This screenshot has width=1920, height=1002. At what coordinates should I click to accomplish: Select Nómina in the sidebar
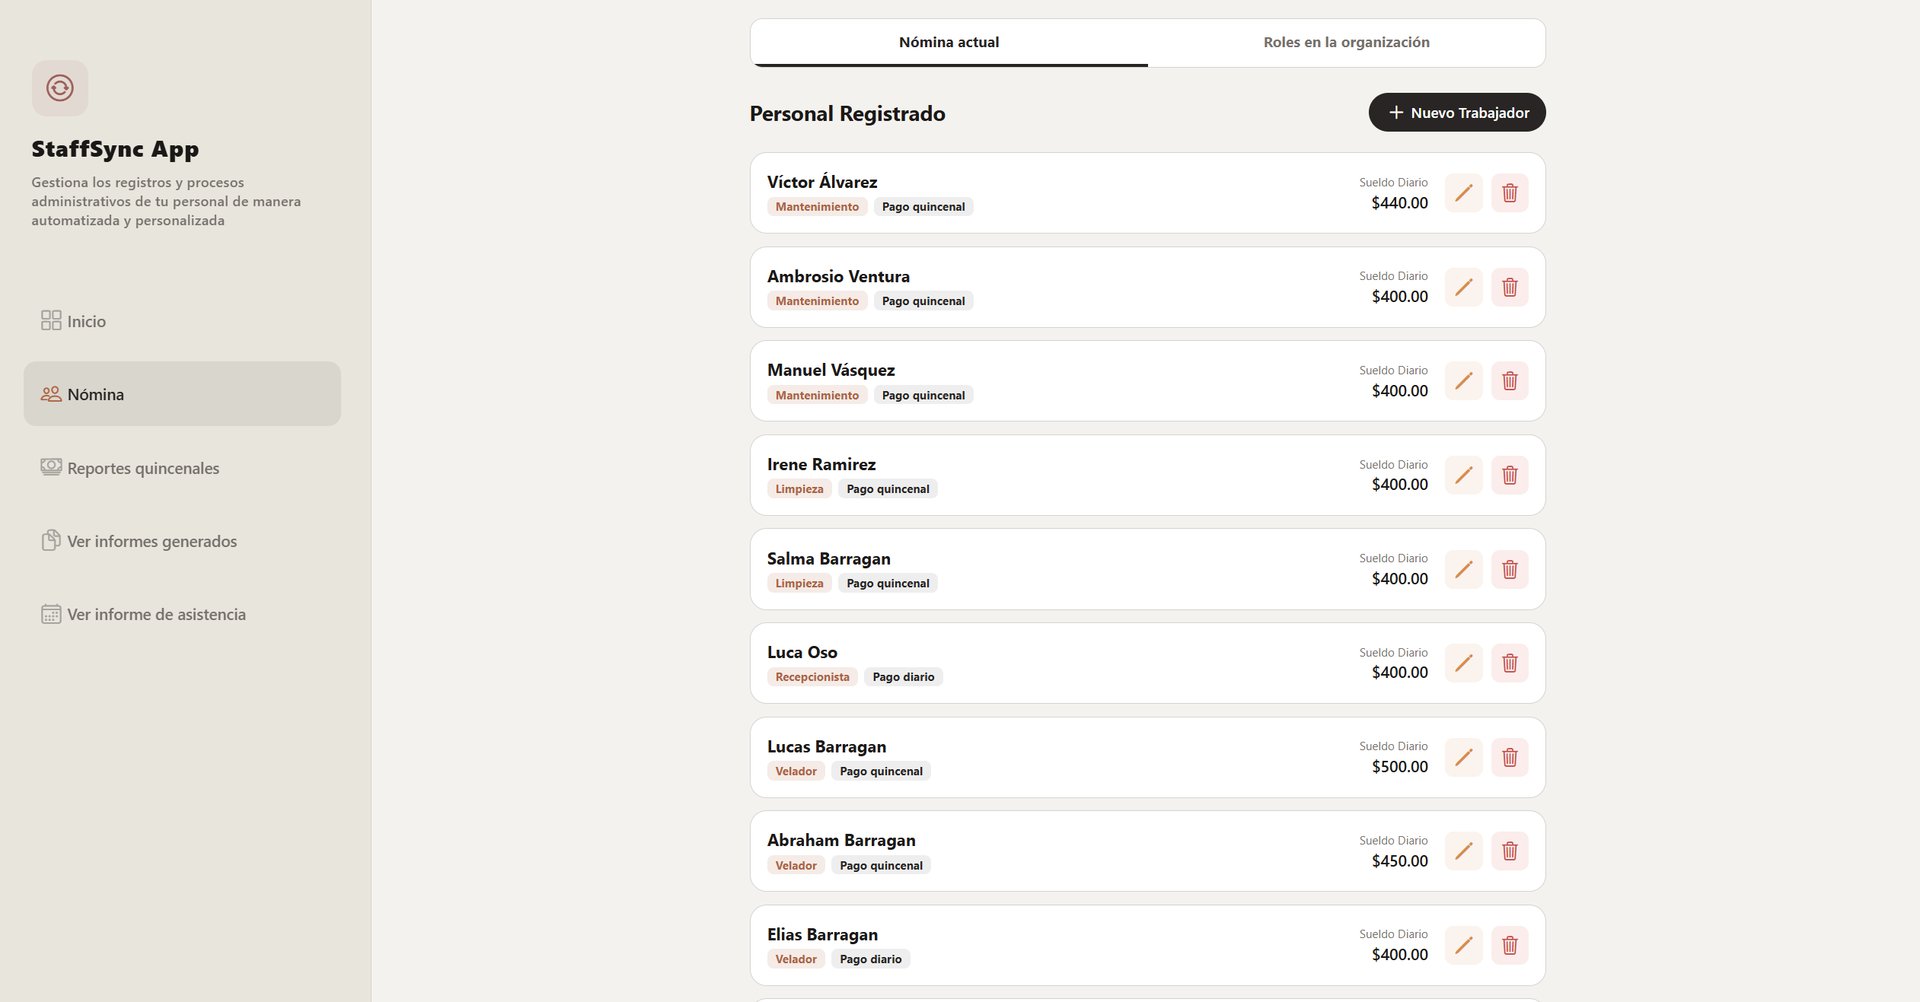(x=96, y=394)
